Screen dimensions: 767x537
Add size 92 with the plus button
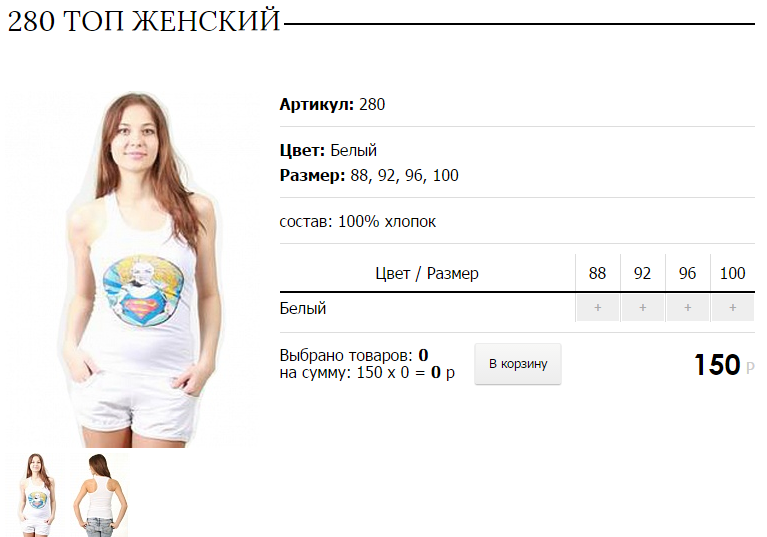click(x=642, y=308)
